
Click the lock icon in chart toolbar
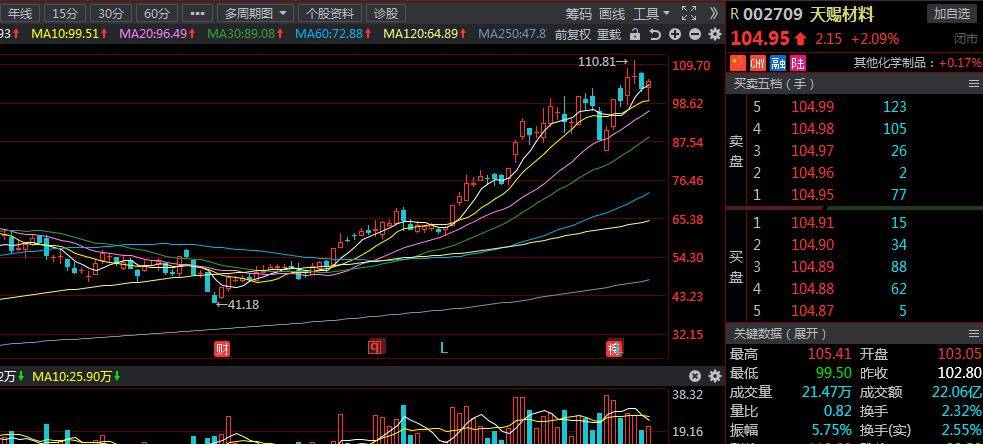(x=635, y=34)
